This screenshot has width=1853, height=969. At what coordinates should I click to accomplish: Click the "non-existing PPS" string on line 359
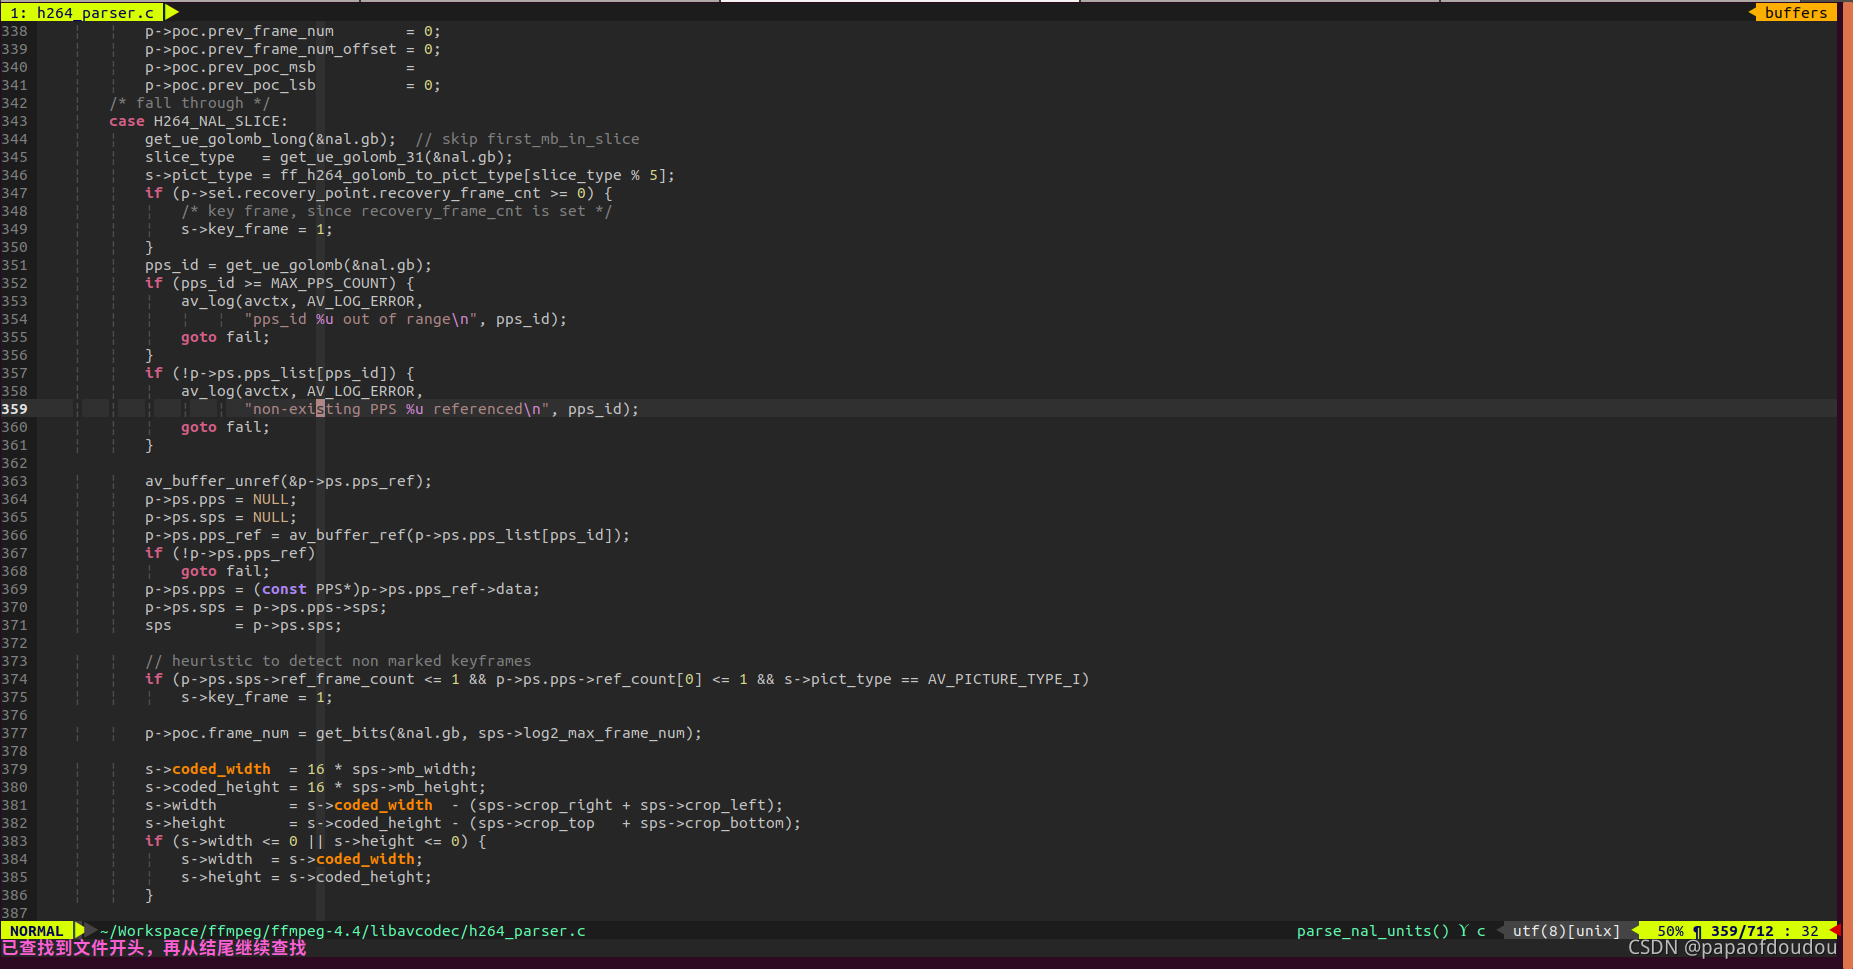coord(398,409)
